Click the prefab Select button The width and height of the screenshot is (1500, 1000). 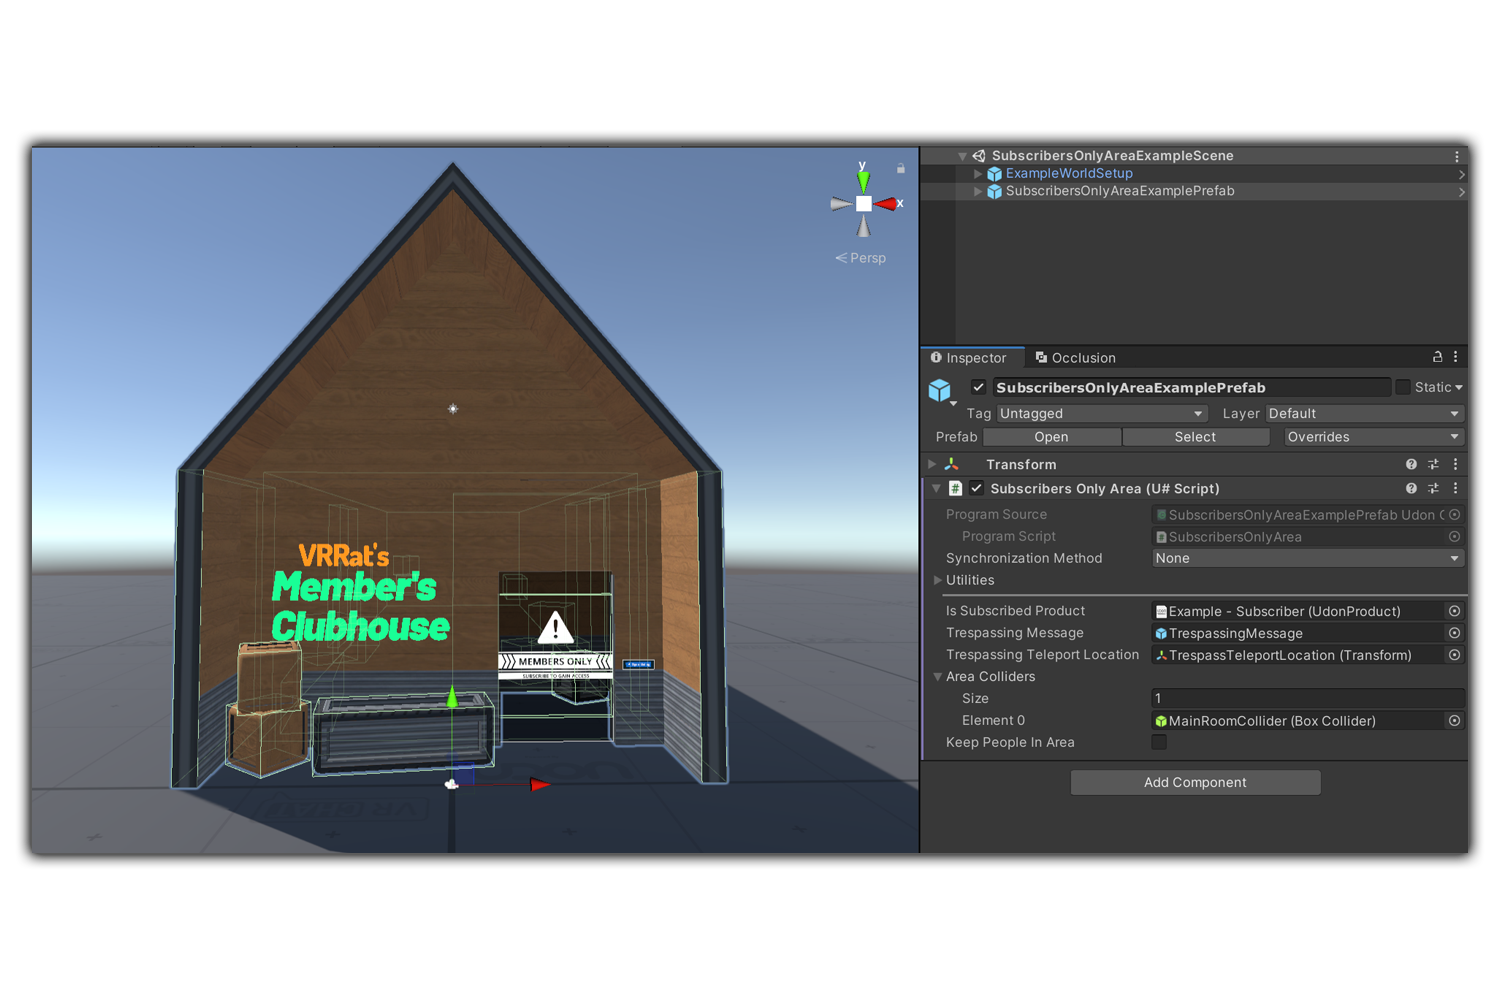1196,437
